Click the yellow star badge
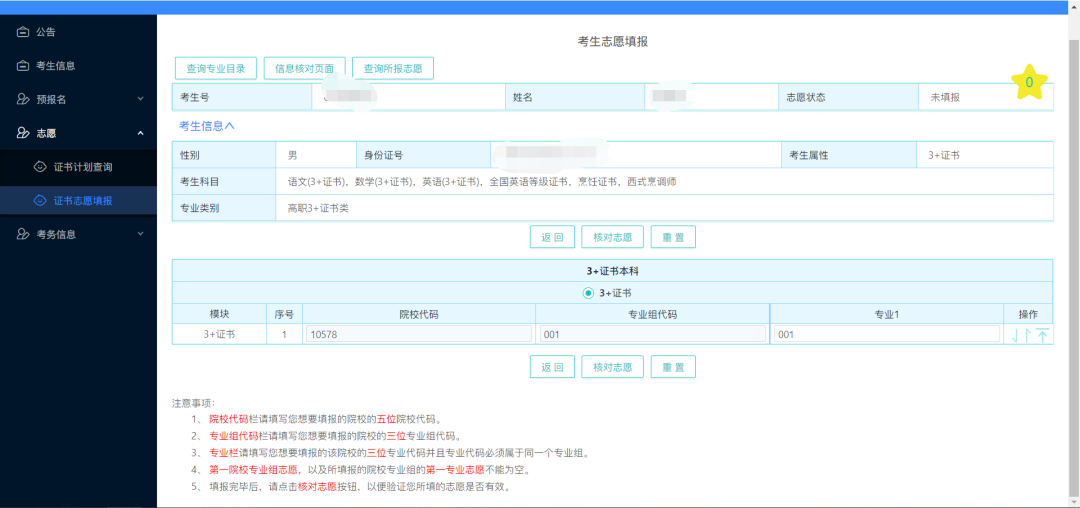Viewport: 1080px width, 508px height. coord(1029,82)
